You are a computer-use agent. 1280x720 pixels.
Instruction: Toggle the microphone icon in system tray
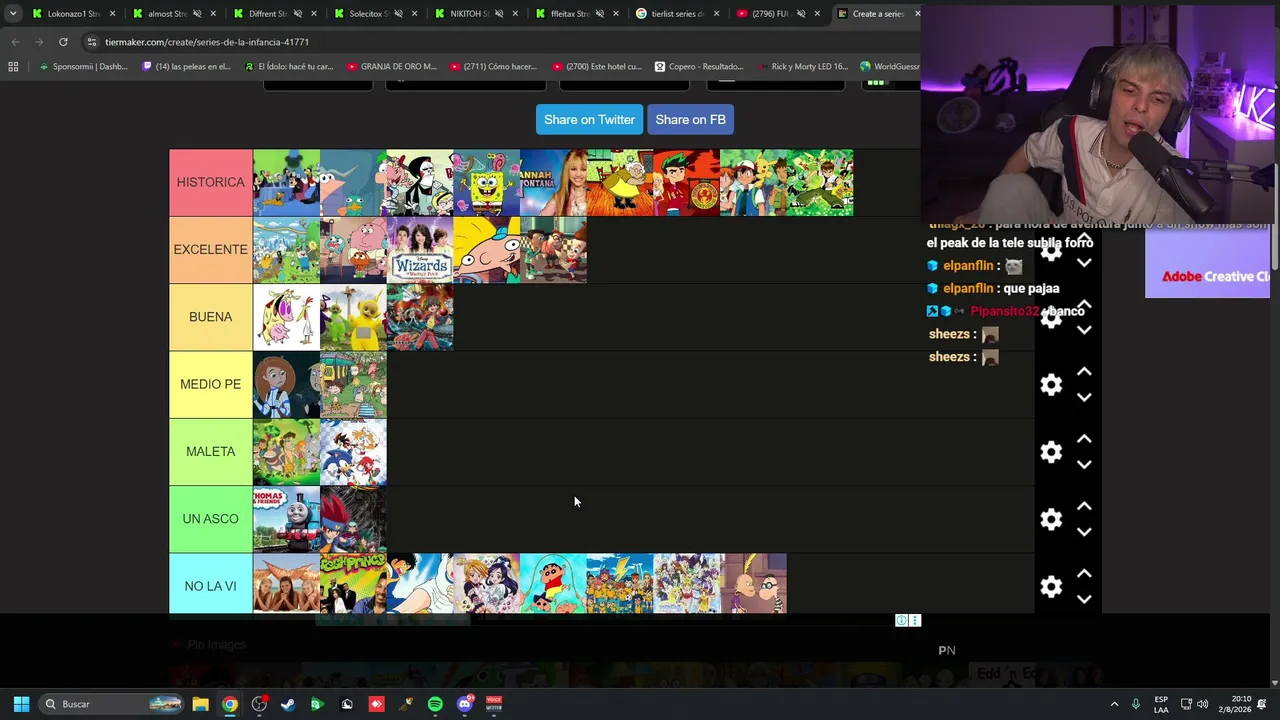tap(1136, 704)
